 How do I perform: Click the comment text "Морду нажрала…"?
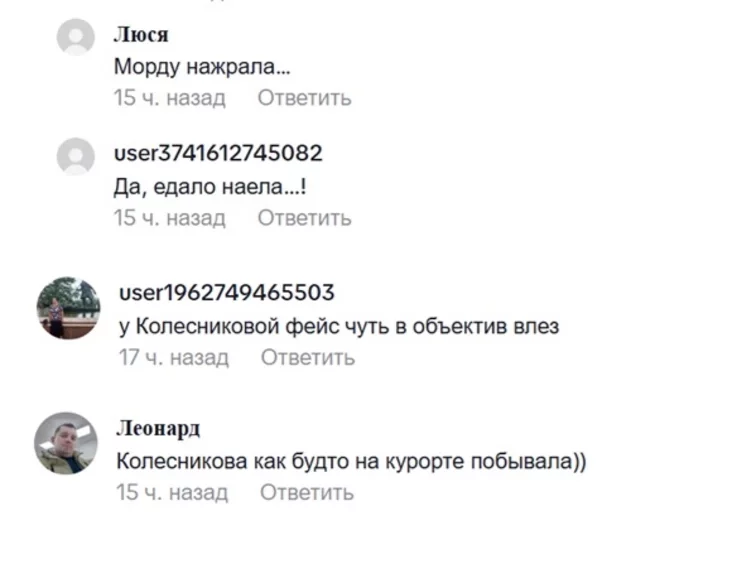pos(201,67)
